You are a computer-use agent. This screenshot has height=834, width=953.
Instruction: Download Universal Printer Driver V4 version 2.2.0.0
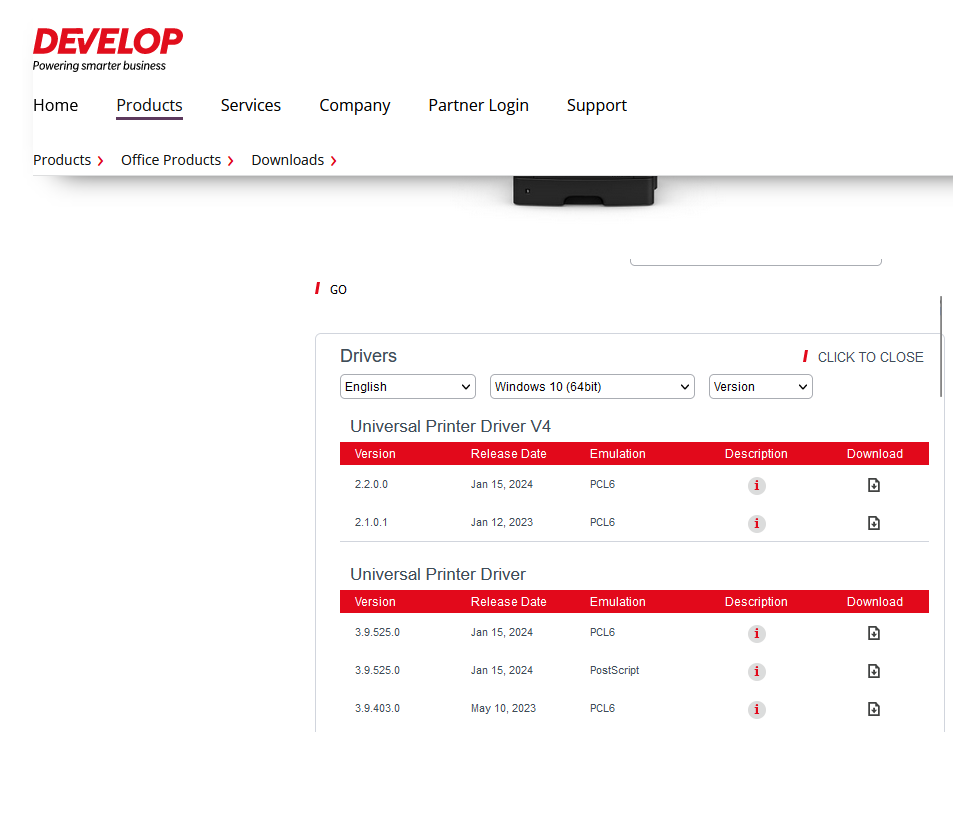(x=873, y=485)
